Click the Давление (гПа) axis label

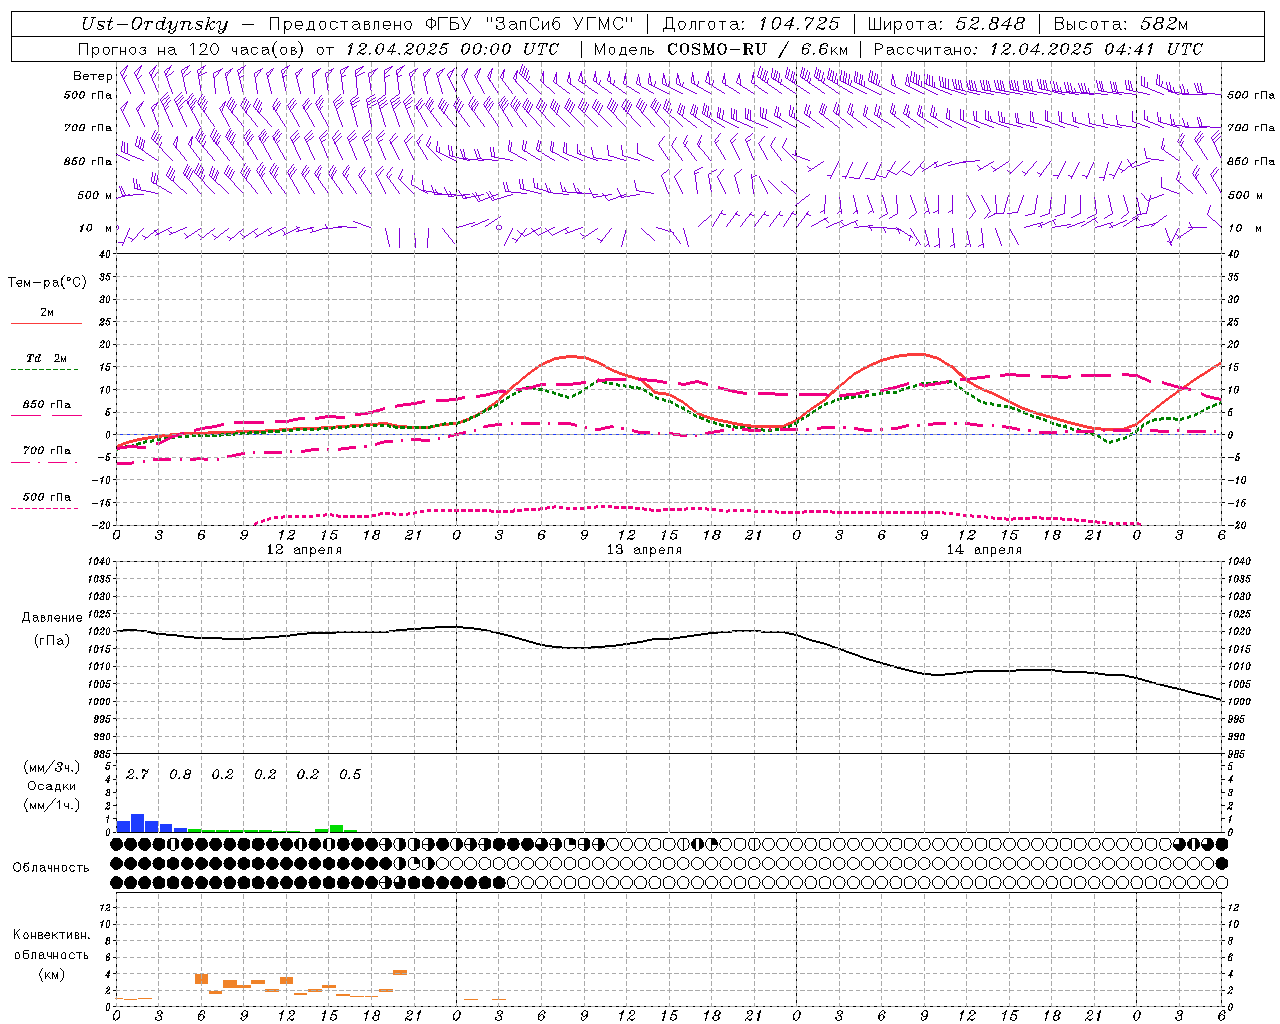(52, 629)
